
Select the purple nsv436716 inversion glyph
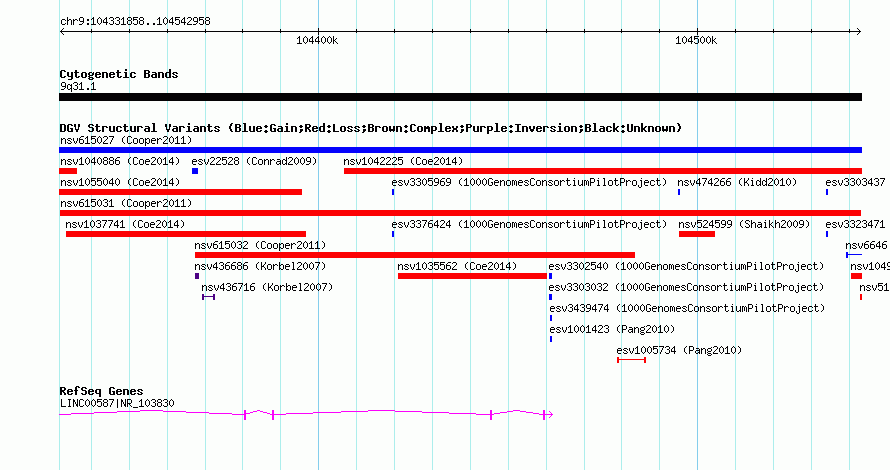click(208, 297)
